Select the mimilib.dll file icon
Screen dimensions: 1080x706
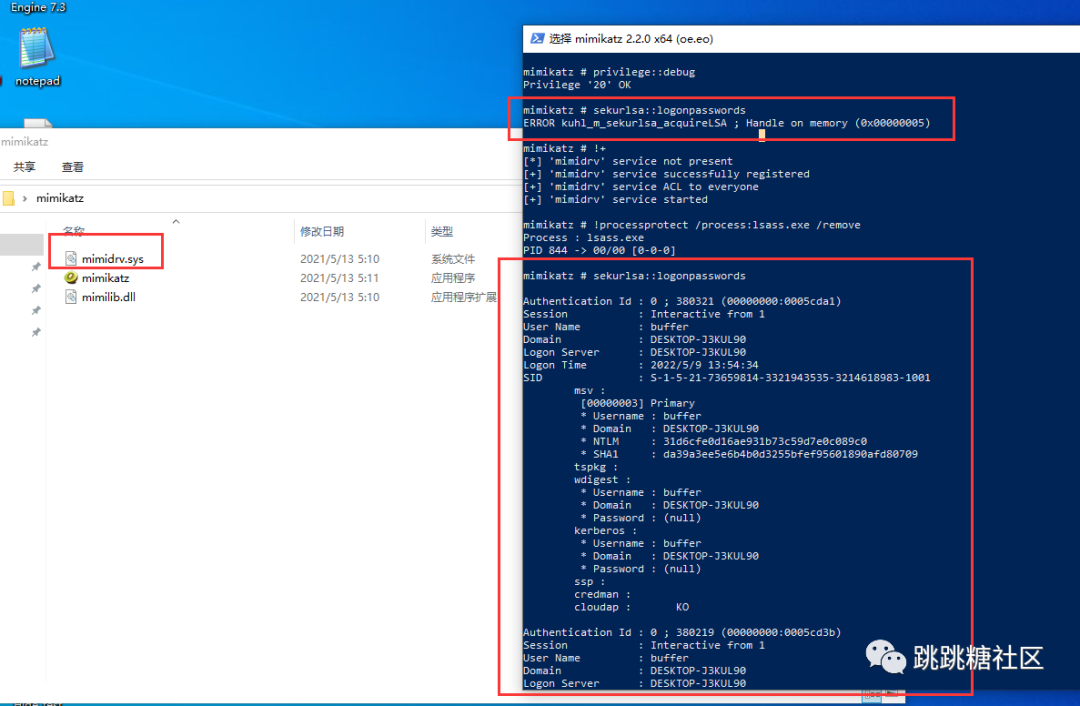[70, 297]
